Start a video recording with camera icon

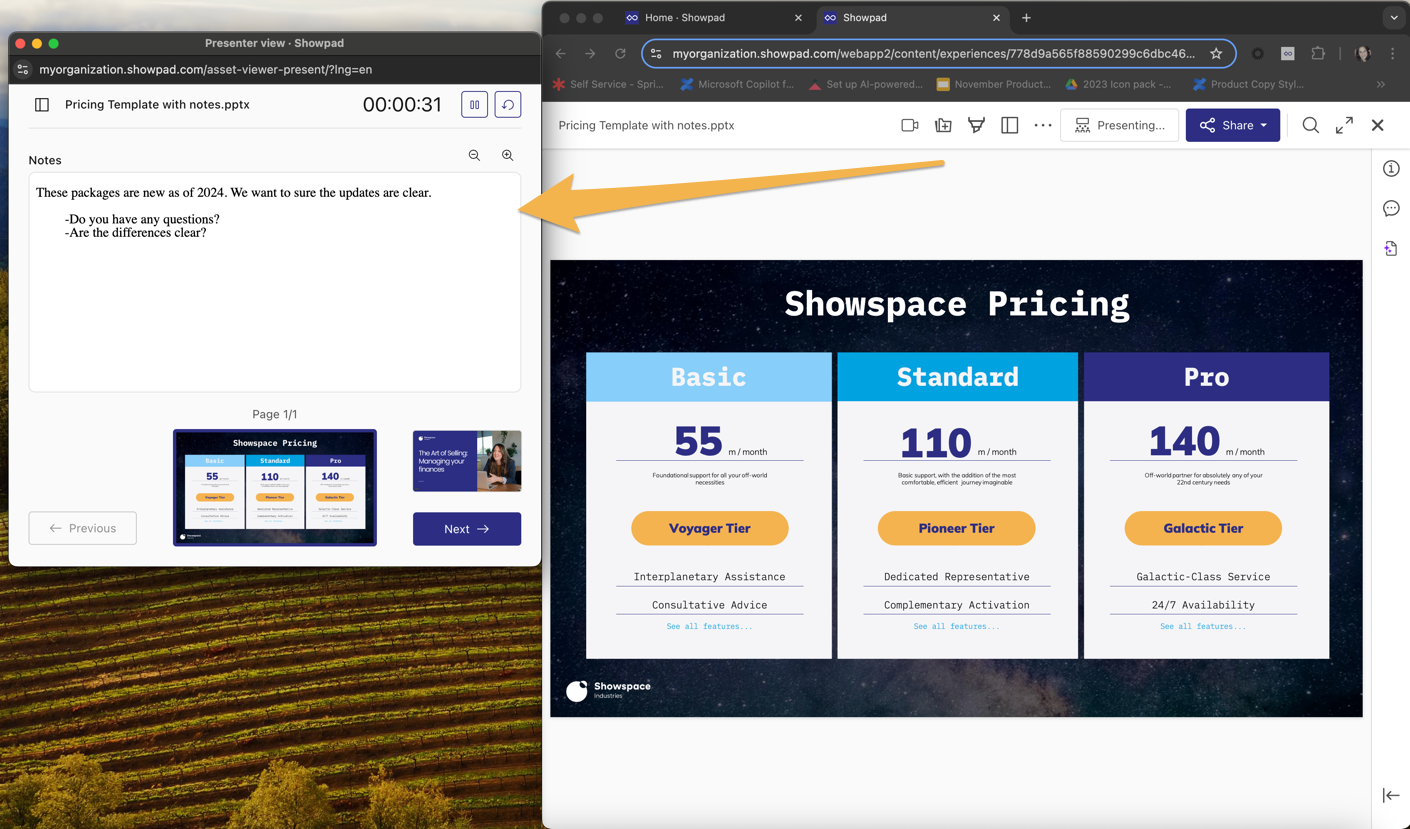[909, 126]
